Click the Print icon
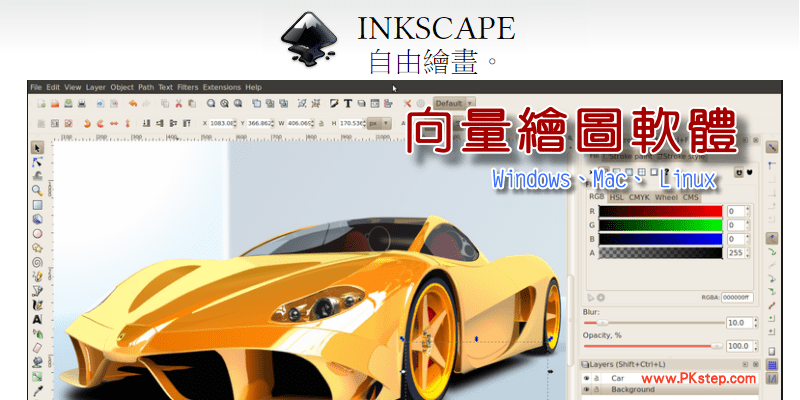The image size is (800, 400). pos(82,104)
